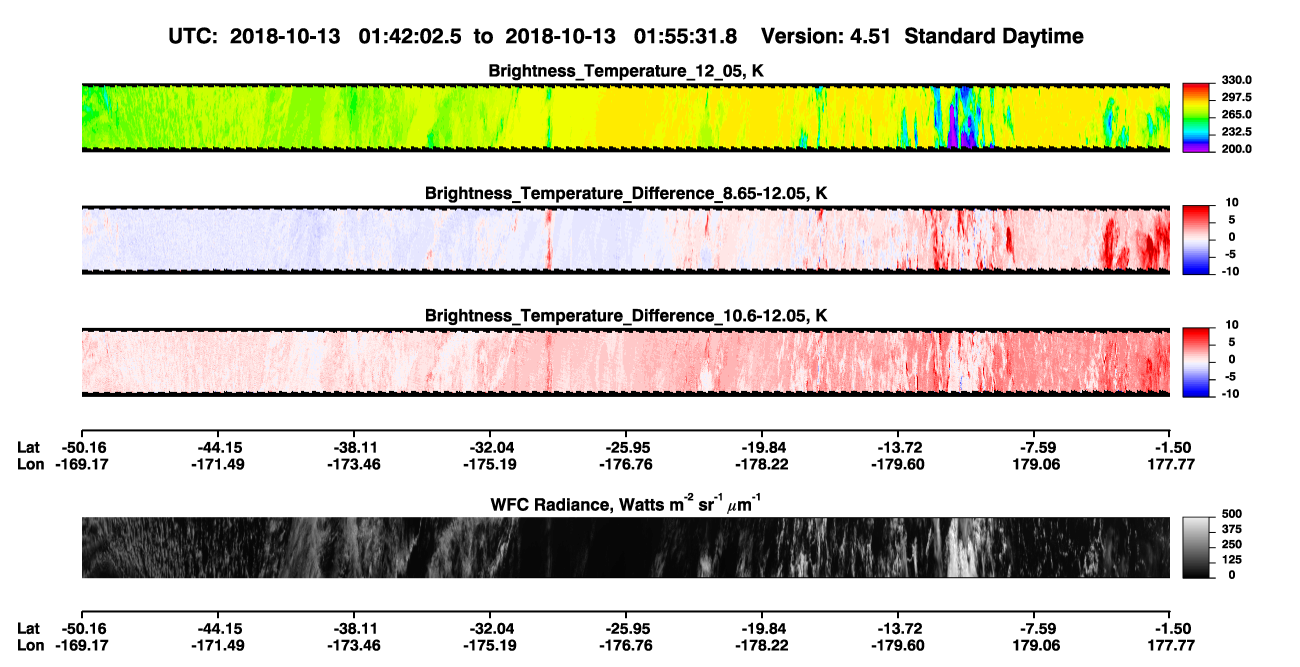Click the 'Lat' axis label beneath the WFC panel
Viewport: 1300px width, 667px height.
pos(29,628)
